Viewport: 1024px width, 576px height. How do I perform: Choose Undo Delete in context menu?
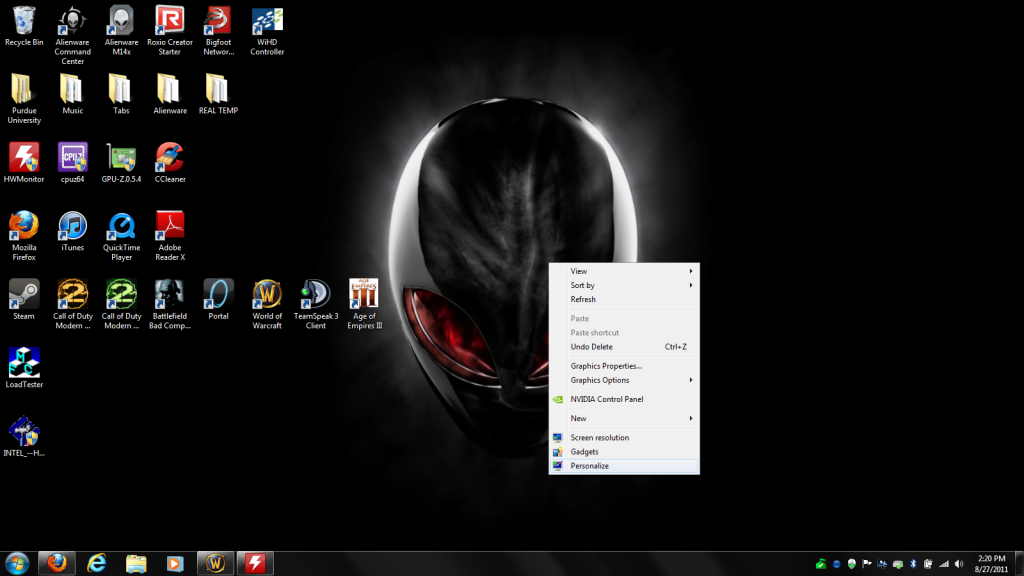pyautogui.click(x=624, y=347)
